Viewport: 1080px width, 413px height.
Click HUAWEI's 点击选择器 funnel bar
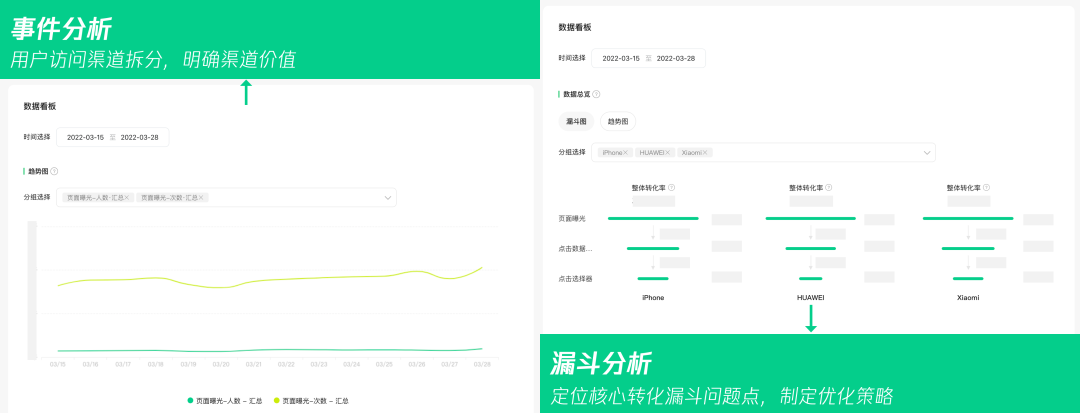tap(811, 279)
